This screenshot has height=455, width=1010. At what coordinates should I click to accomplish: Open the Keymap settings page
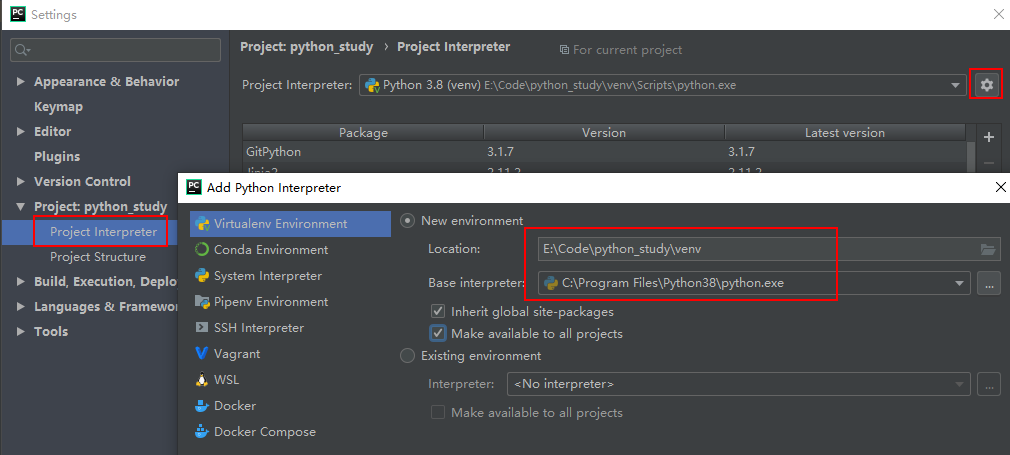(x=58, y=106)
